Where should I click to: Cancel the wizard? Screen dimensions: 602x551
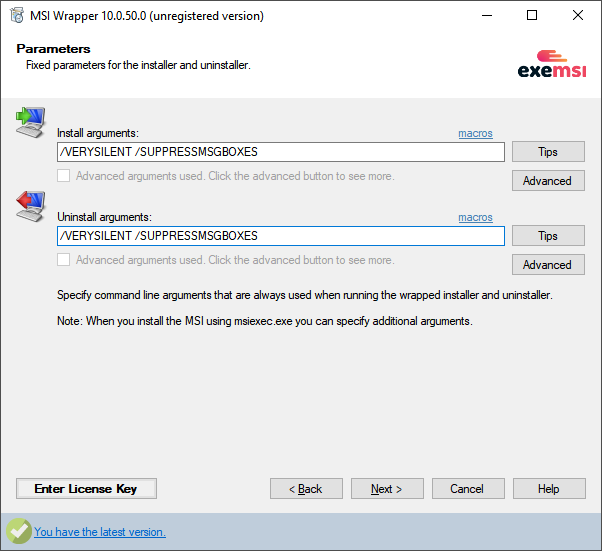[x=468, y=488]
